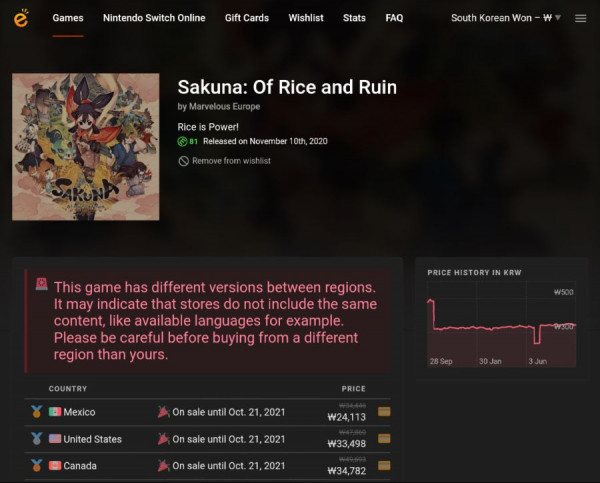Click the 28 Sep chart axis label

tap(441, 361)
